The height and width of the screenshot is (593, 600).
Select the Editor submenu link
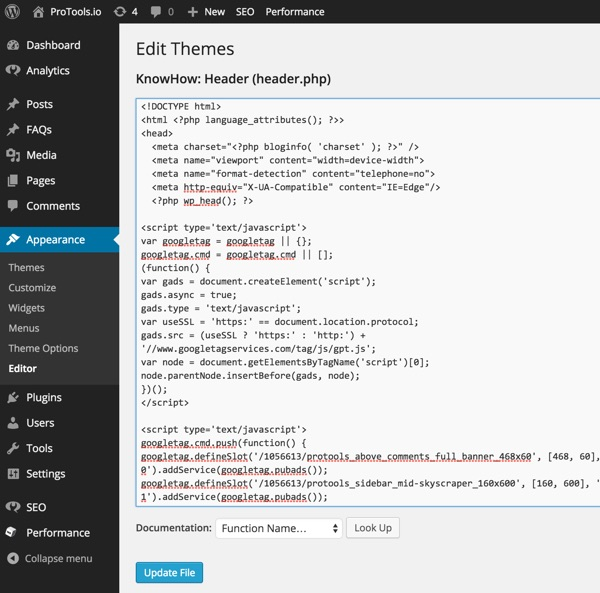[23, 368]
